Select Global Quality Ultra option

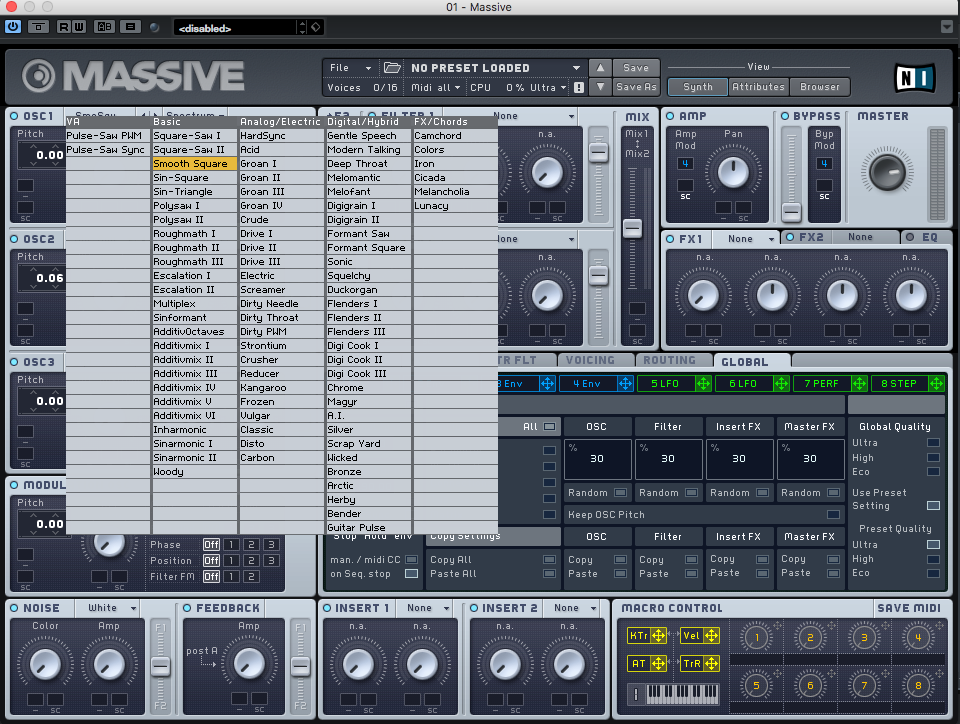[x=934, y=442]
